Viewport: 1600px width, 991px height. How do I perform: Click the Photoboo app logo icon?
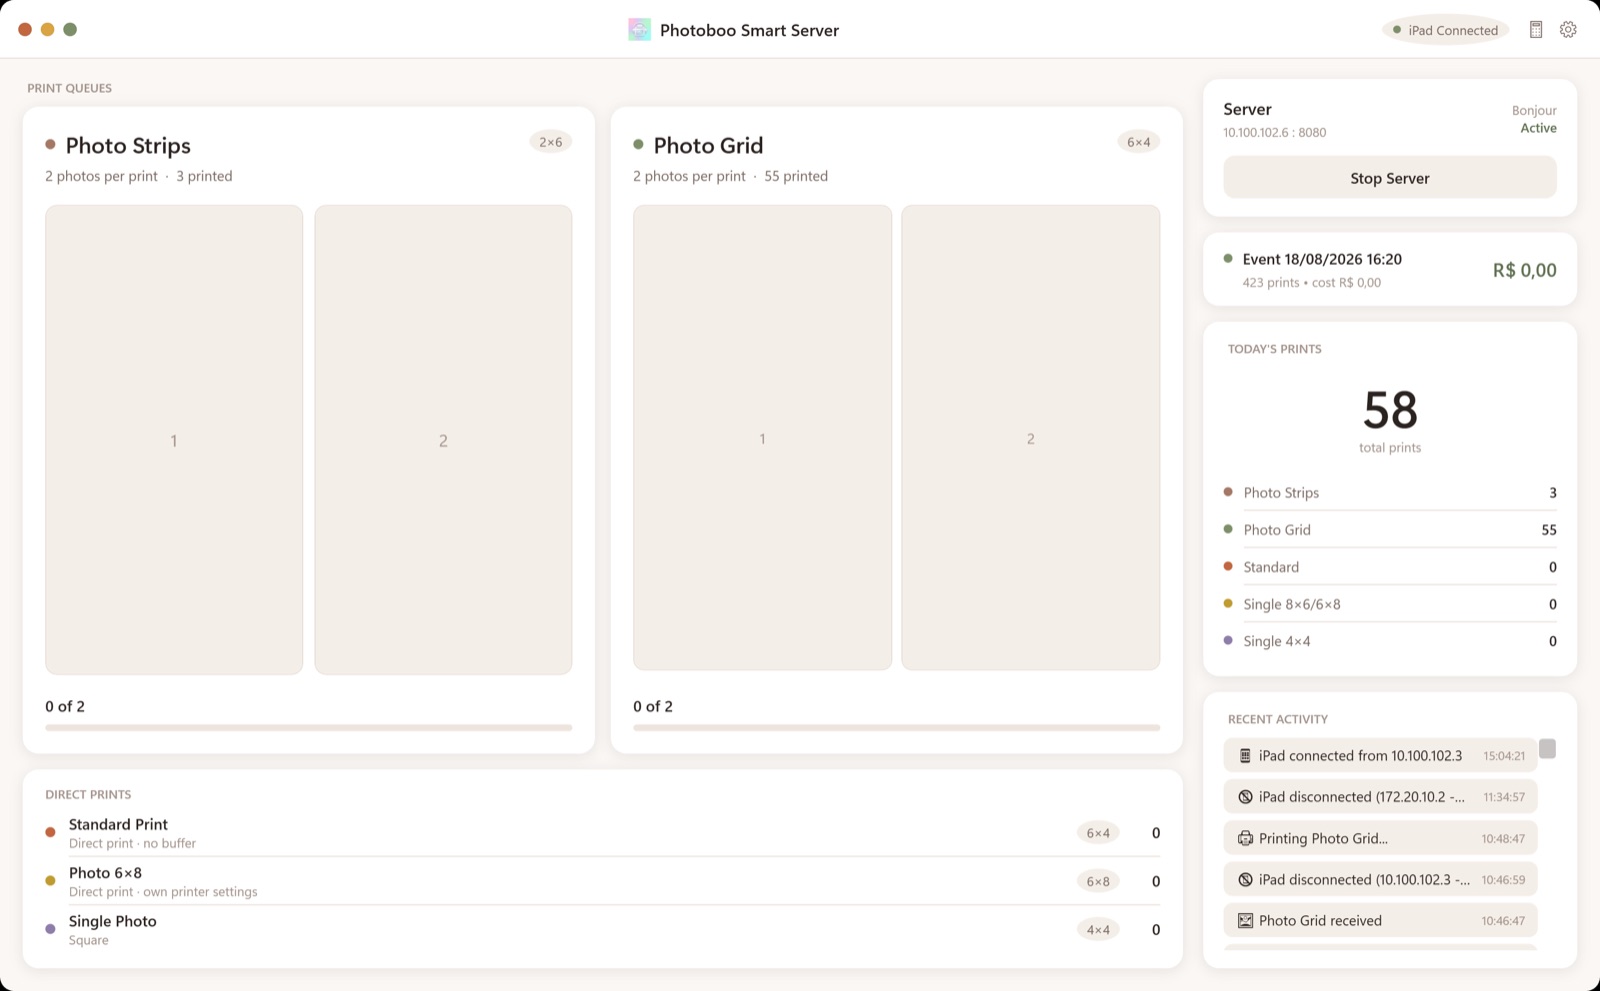tap(639, 30)
